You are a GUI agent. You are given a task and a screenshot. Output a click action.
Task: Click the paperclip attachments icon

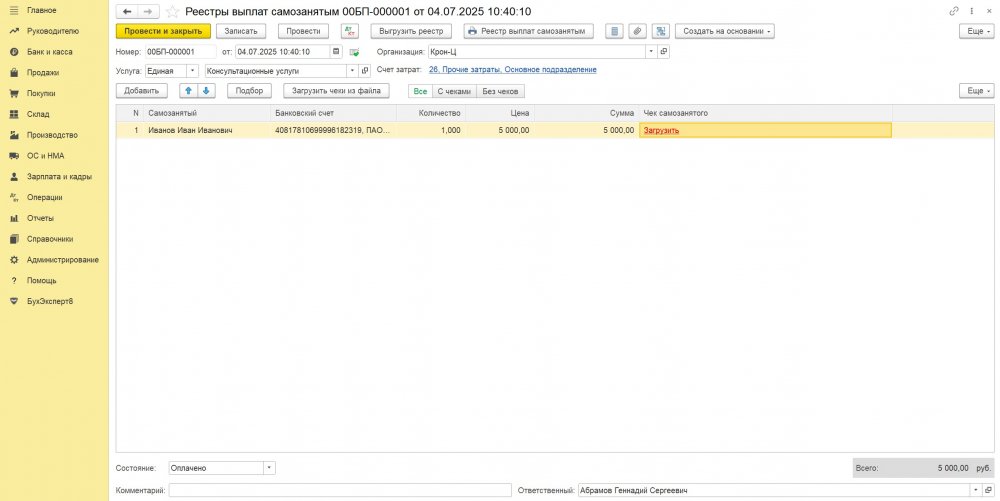click(x=637, y=31)
